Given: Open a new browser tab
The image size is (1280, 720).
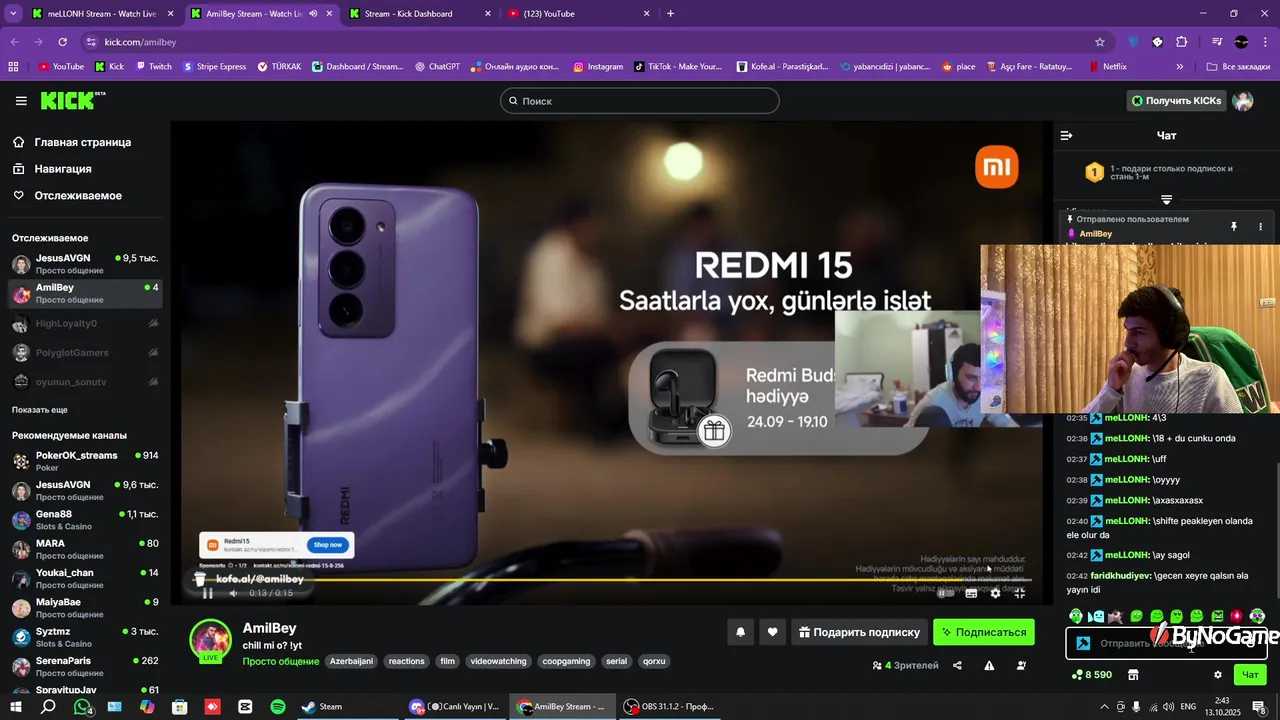Looking at the screenshot, I should (670, 14).
